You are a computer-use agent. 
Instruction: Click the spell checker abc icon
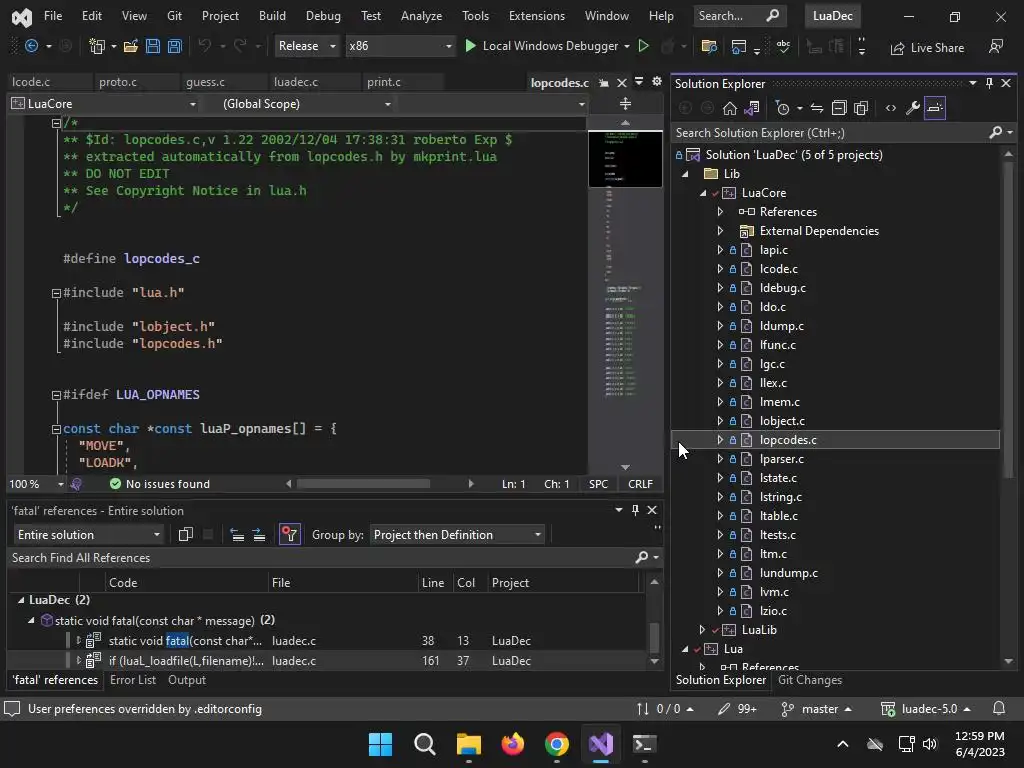point(783,46)
